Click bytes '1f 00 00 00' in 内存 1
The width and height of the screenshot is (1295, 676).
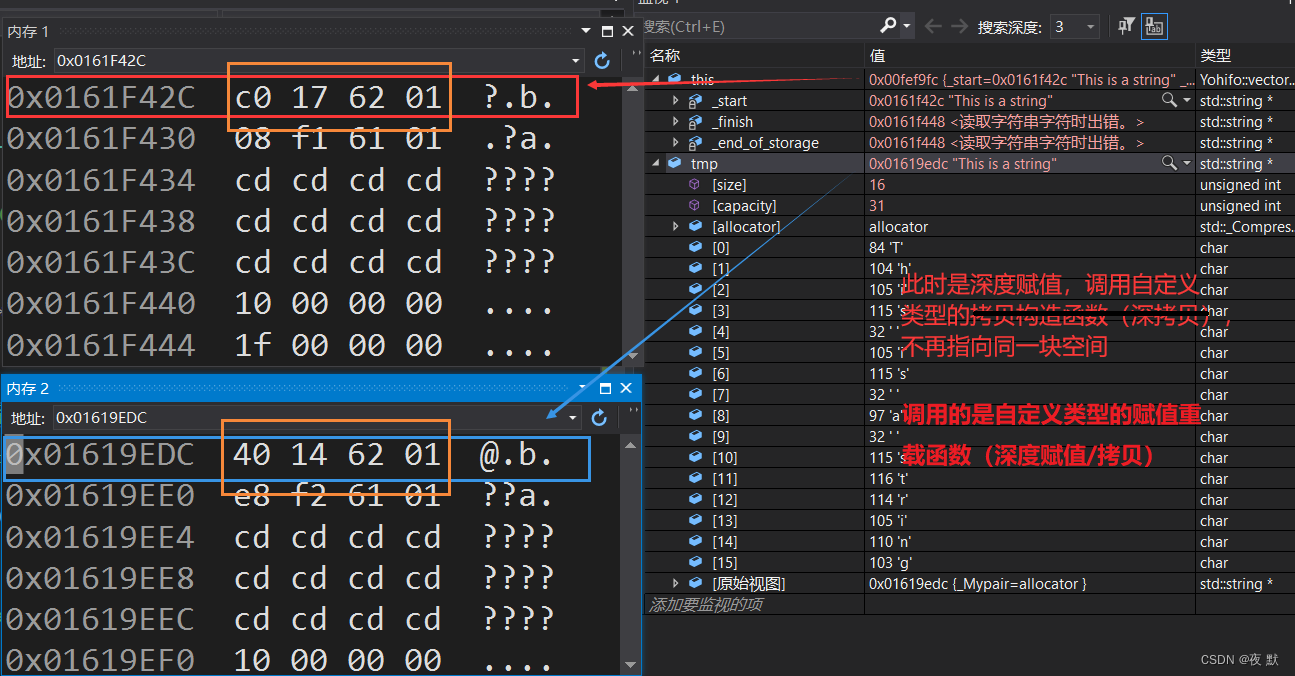[339, 345]
